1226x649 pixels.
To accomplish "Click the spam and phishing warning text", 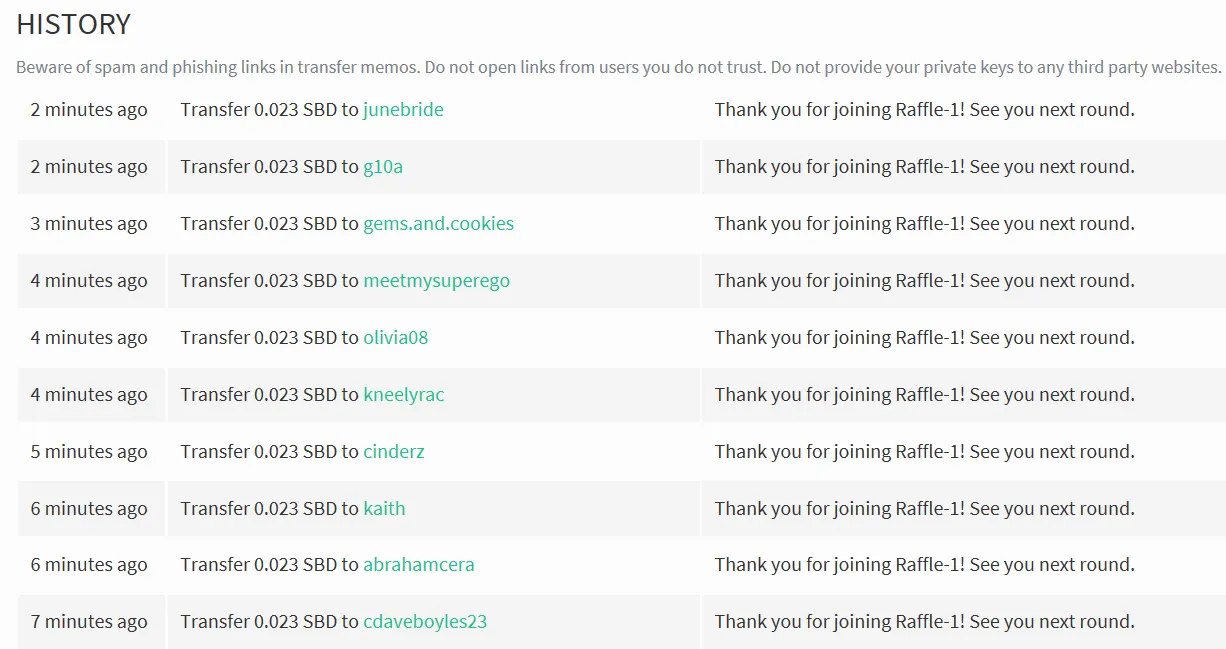I will click(619, 68).
